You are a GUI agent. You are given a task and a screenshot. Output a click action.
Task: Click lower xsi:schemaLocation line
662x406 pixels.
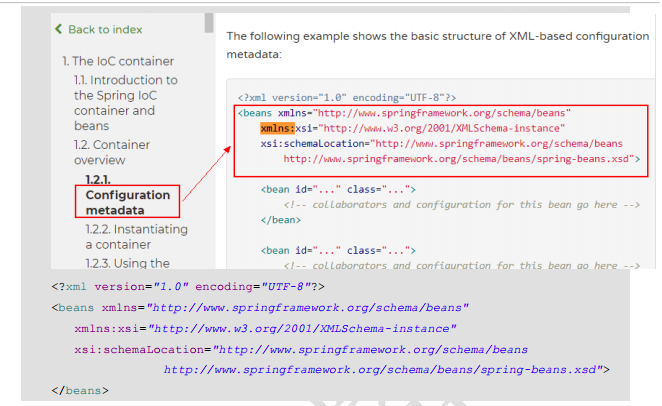301,350
